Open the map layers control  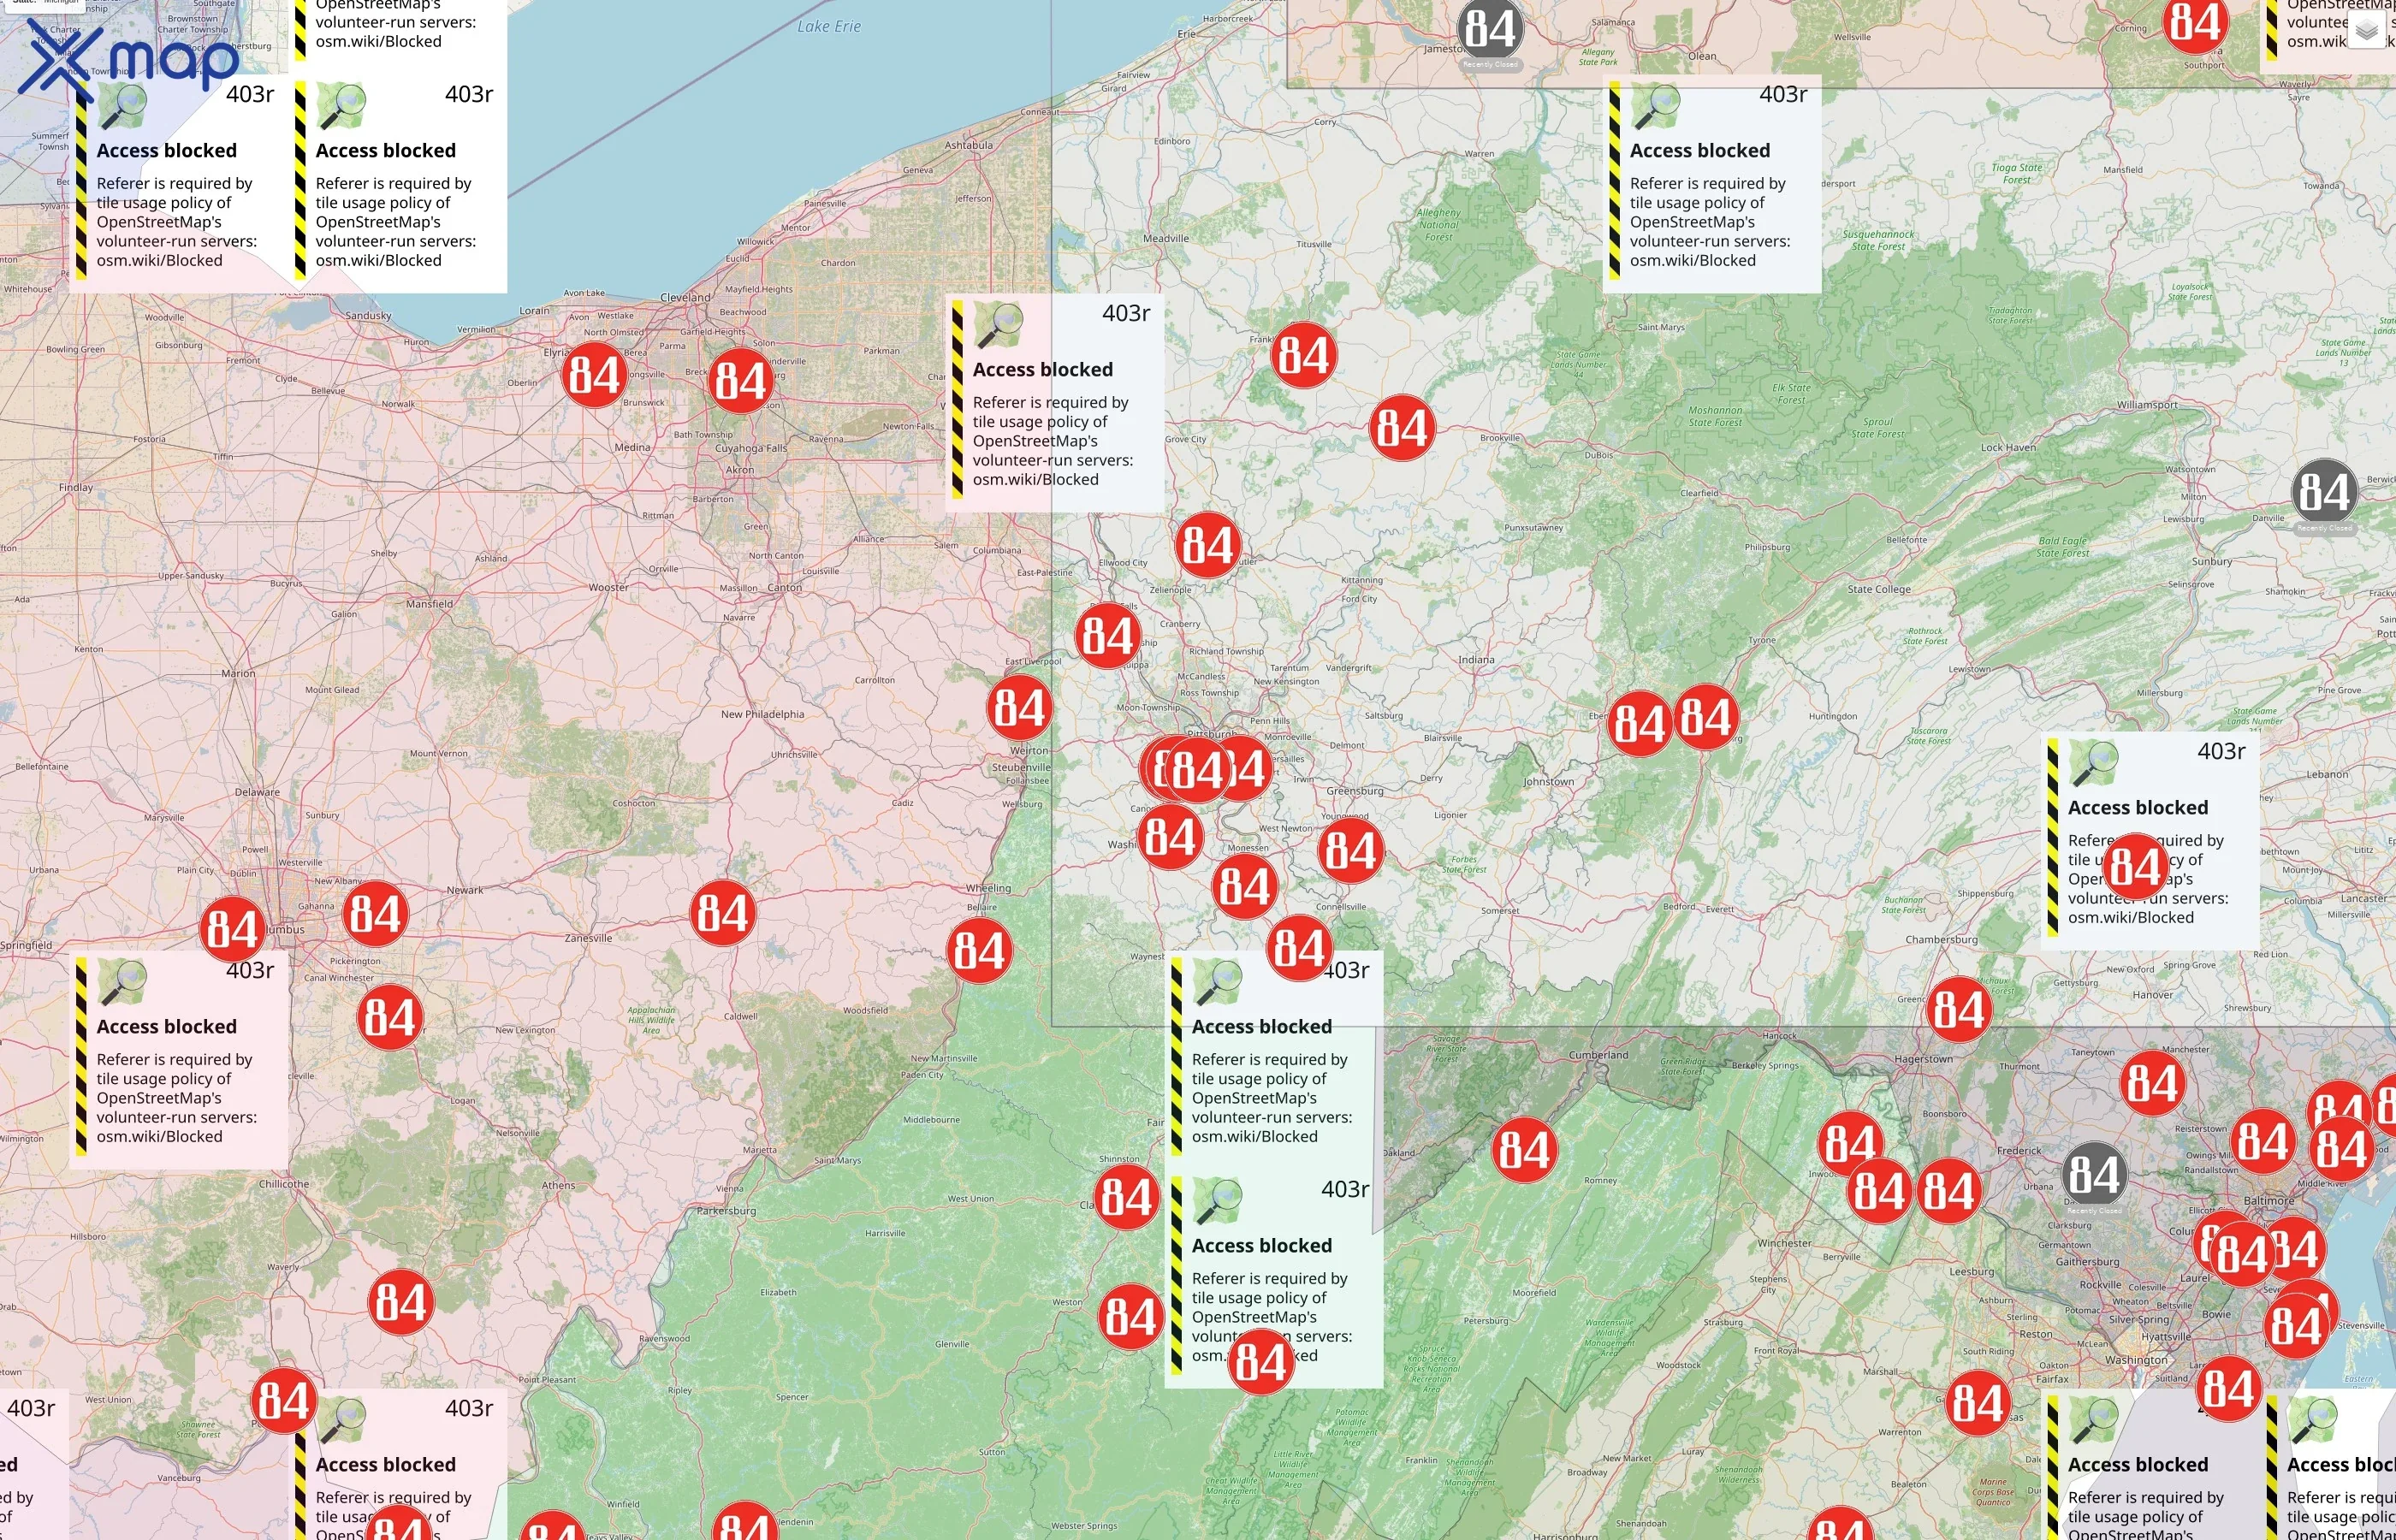(2366, 31)
